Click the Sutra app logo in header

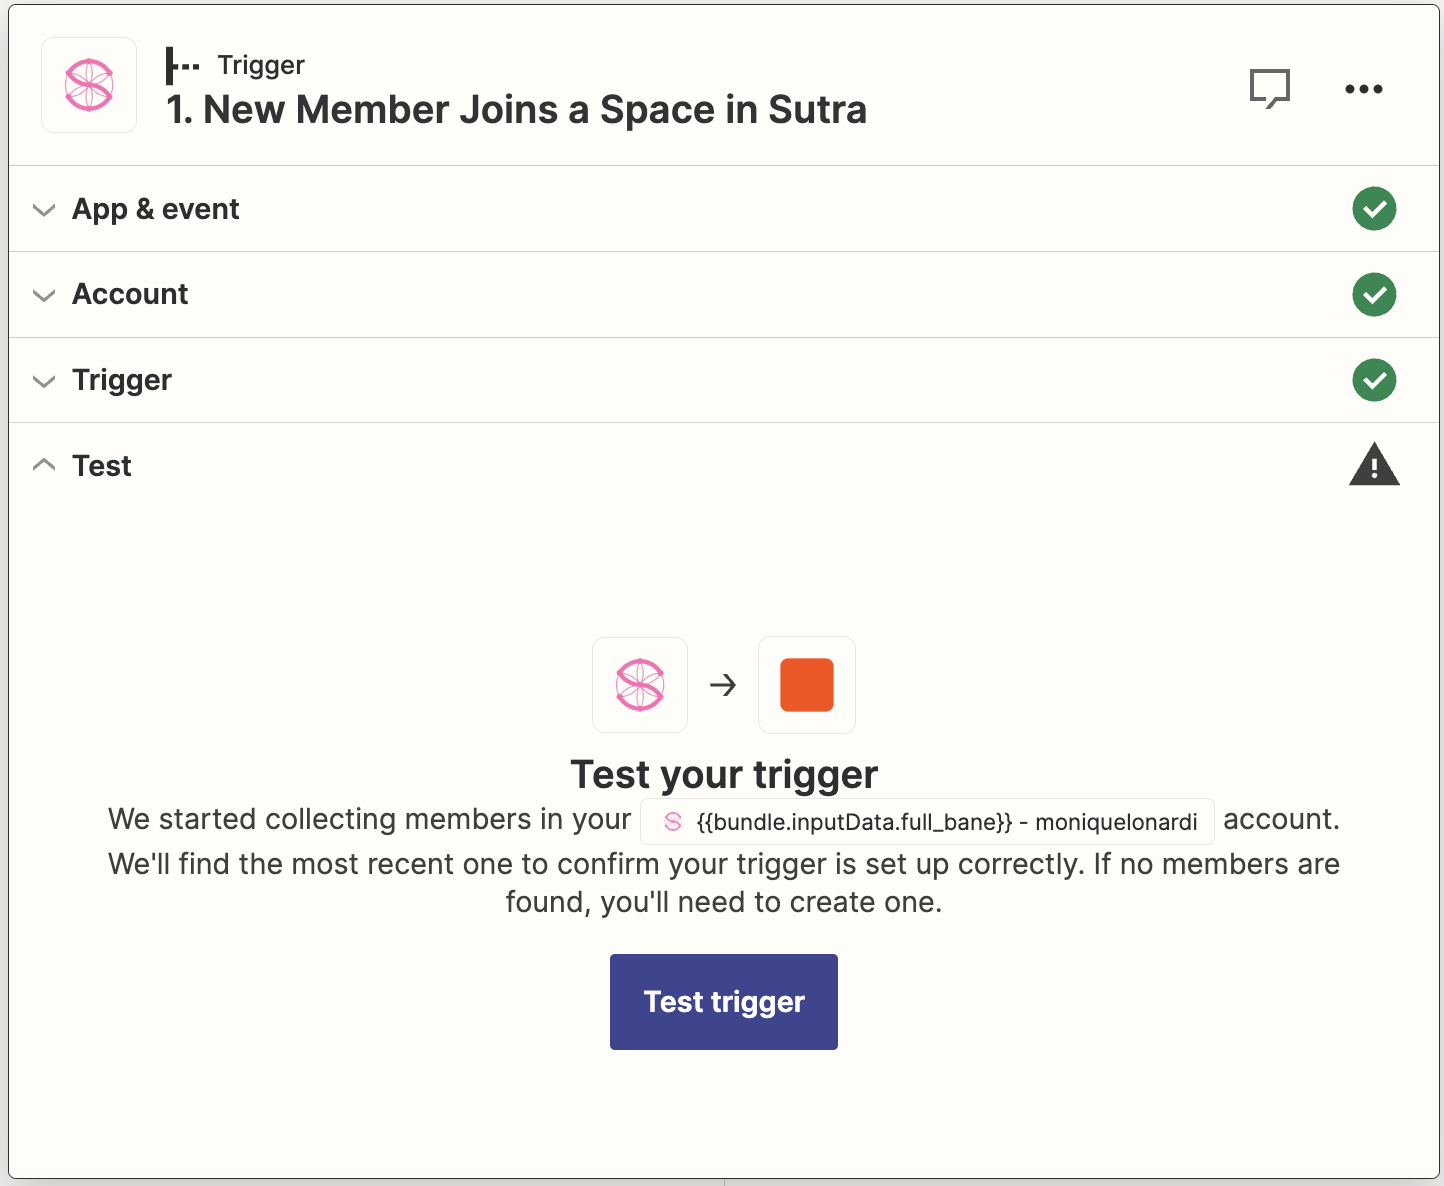(x=89, y=85)
